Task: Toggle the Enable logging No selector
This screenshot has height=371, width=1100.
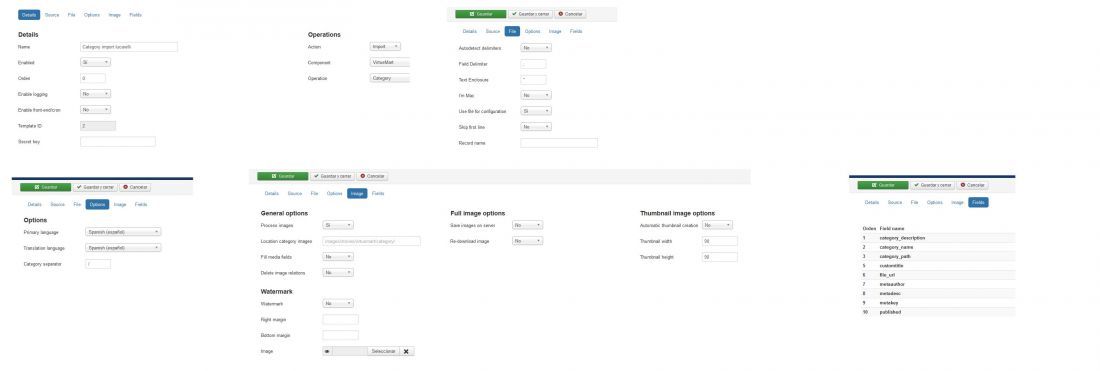Action: tap(95, 93)
